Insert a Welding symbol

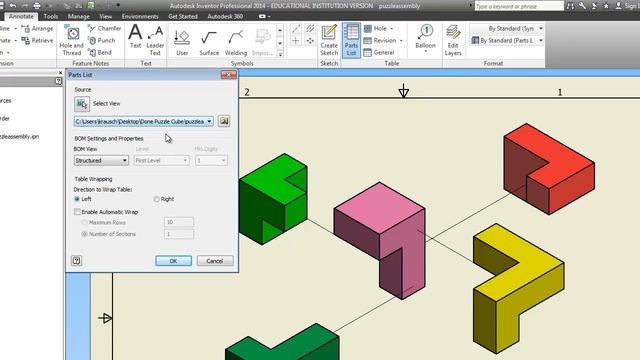click(x=236, y=42)
